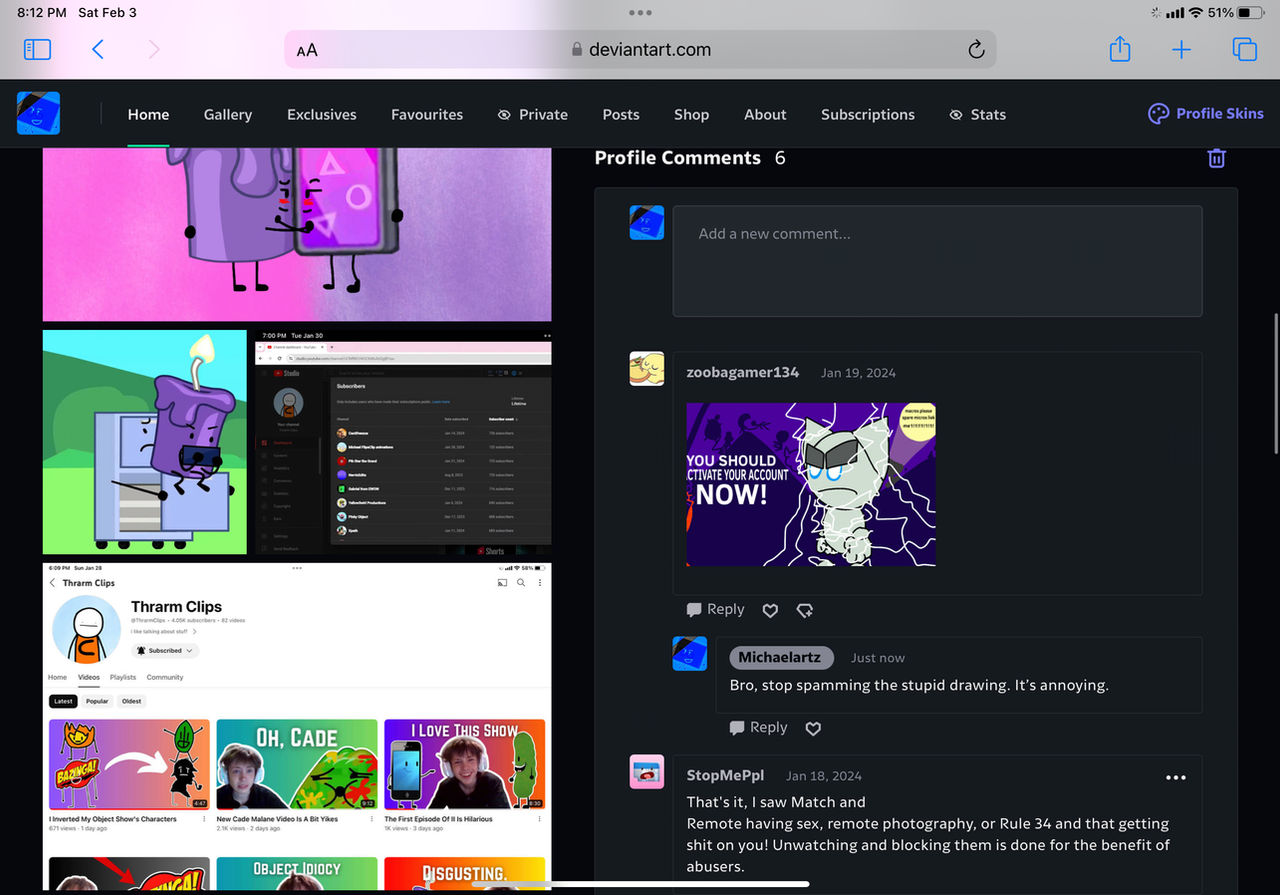Open the StopMePpl username link
1280x895 pixels.
[724, 776]
